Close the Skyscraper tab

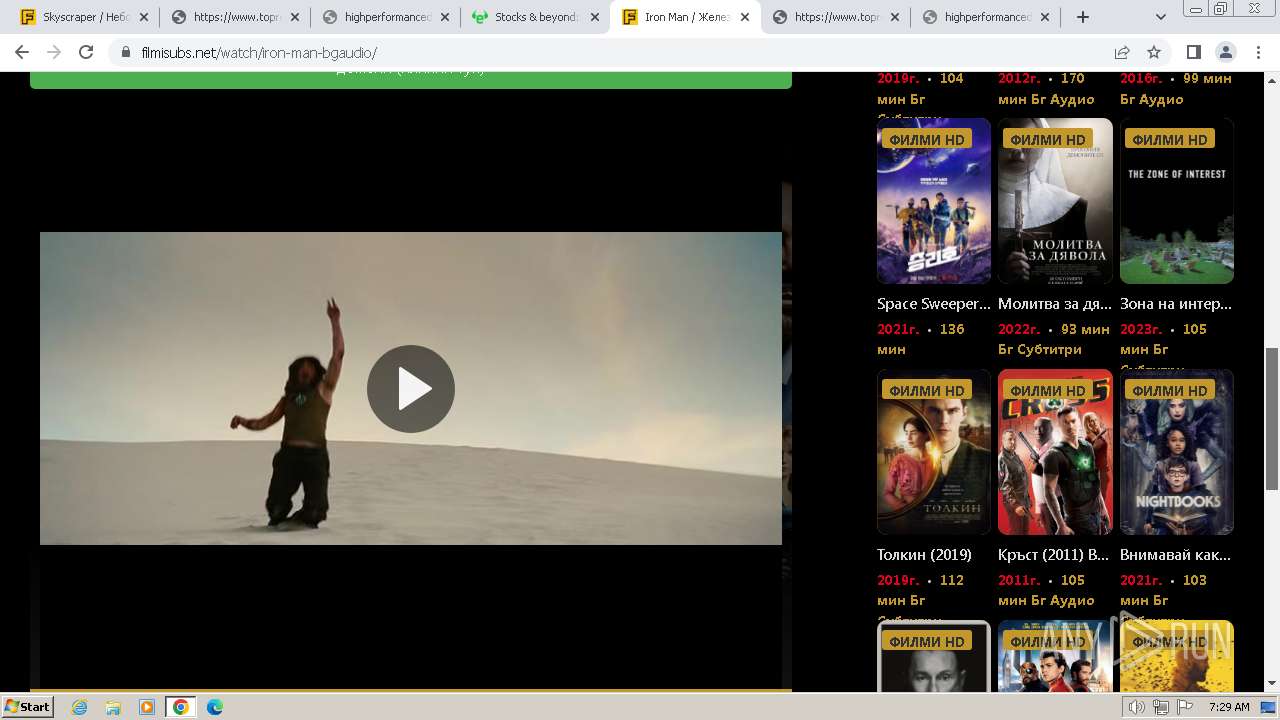(x=144, y=17)
